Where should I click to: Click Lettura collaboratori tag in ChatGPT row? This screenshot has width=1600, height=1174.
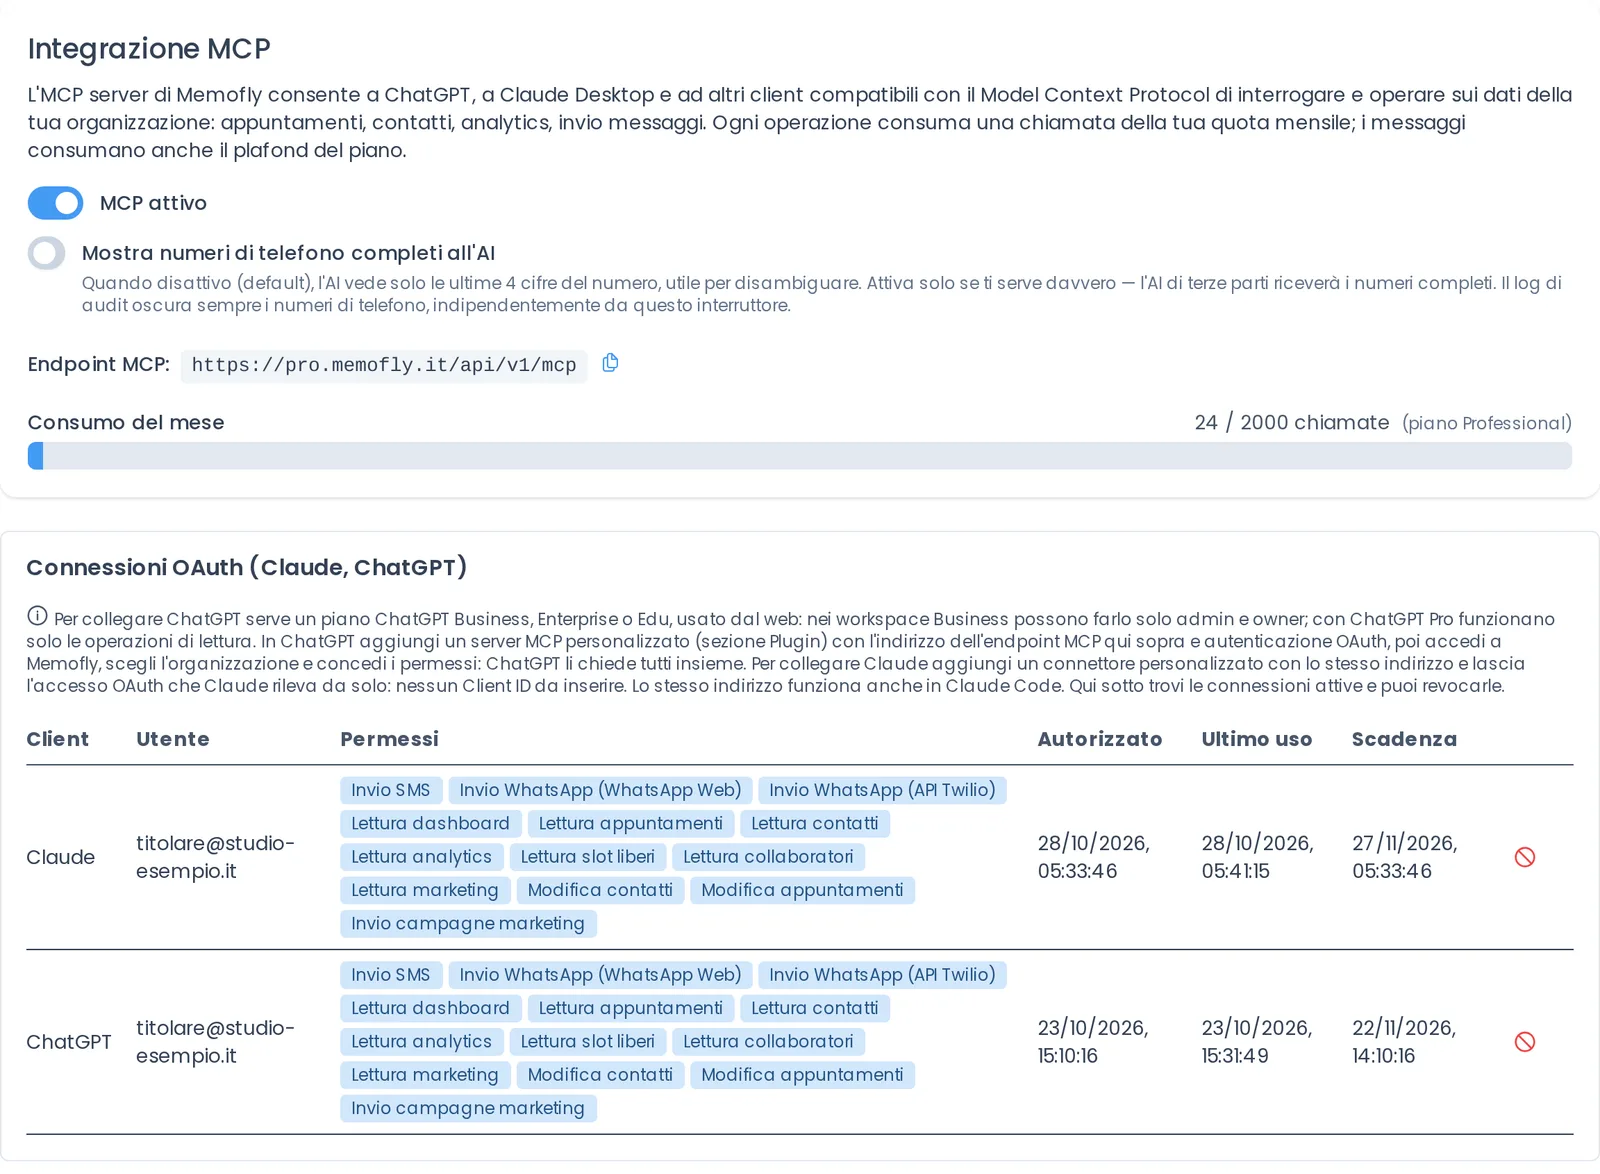[x=768, y=1042]
